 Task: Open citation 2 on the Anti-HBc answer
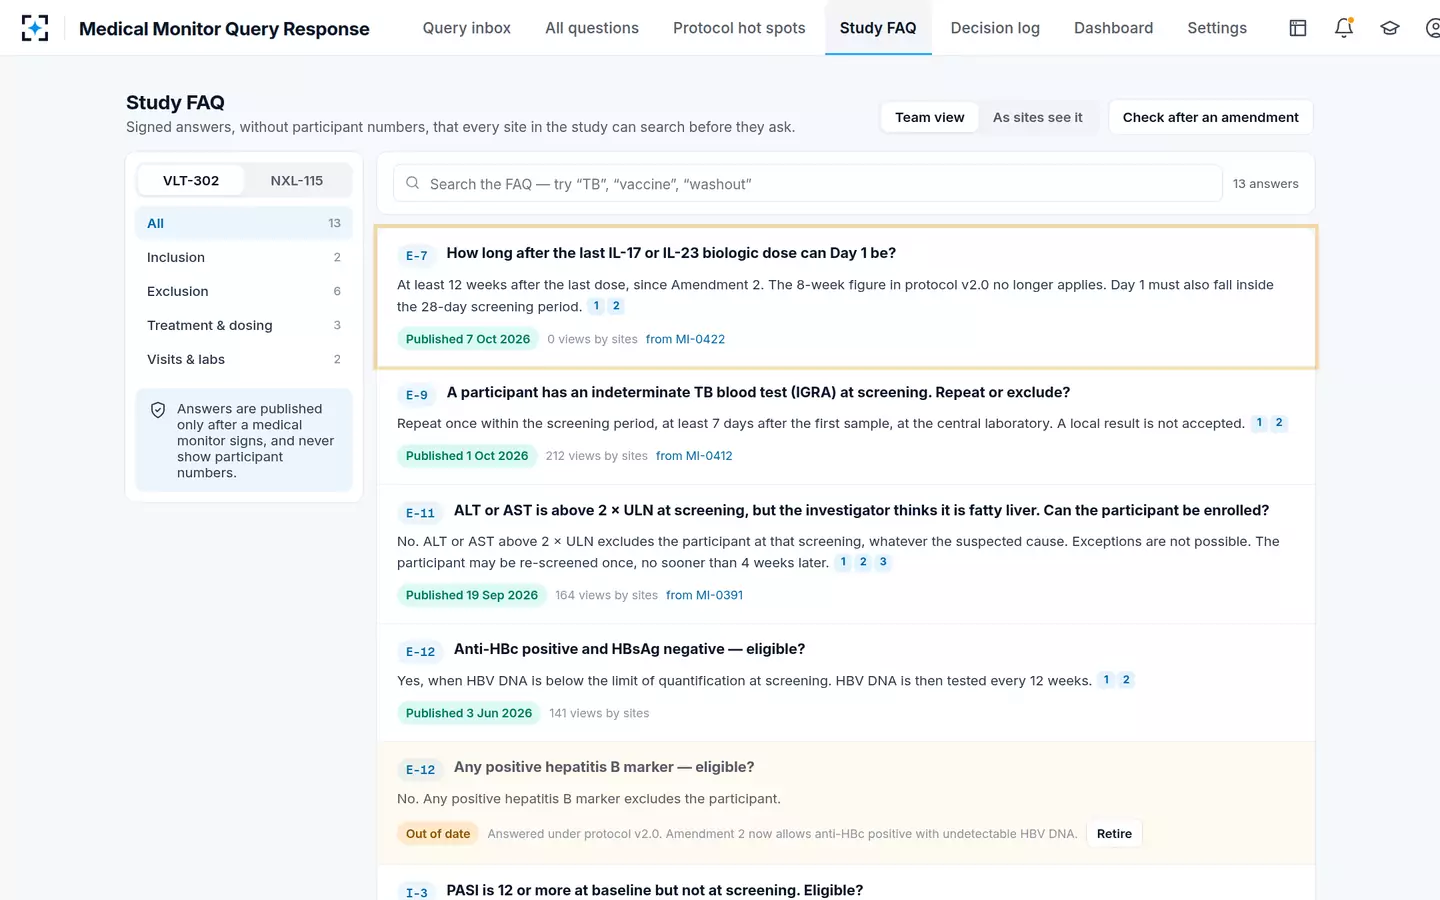pos(1126,680)
